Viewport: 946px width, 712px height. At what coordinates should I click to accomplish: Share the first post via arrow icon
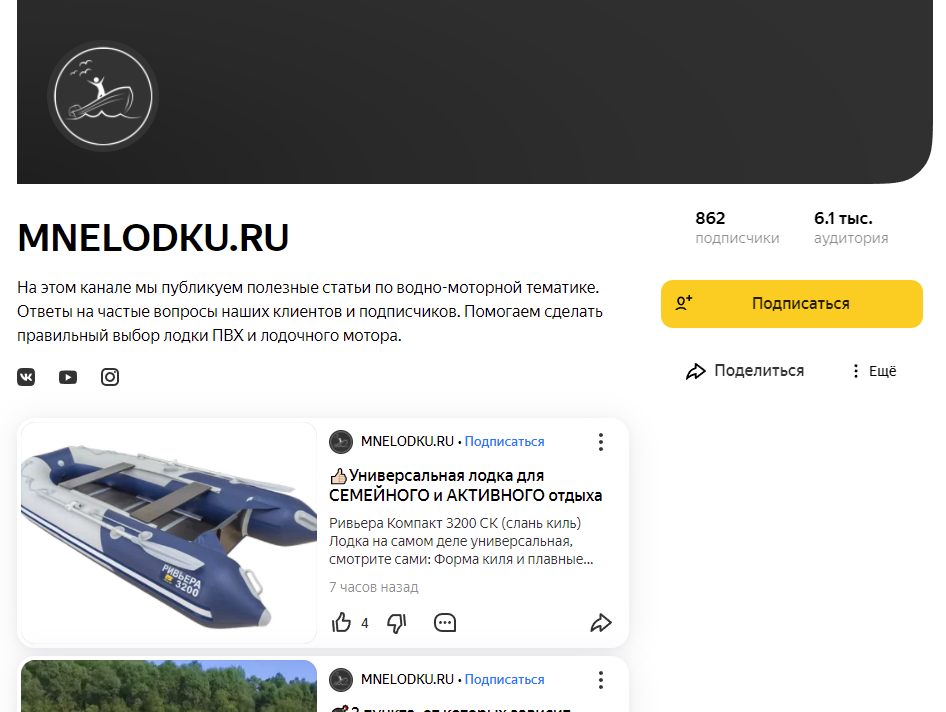coord(601,623)
